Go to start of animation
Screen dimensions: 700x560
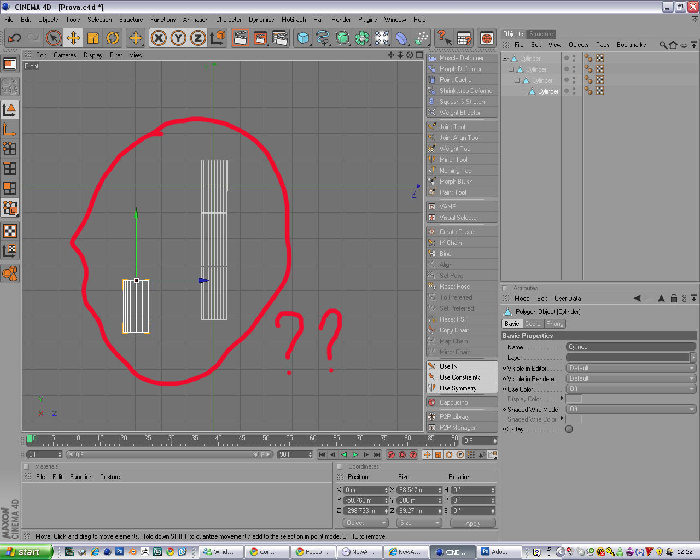[x=322, y=455]
